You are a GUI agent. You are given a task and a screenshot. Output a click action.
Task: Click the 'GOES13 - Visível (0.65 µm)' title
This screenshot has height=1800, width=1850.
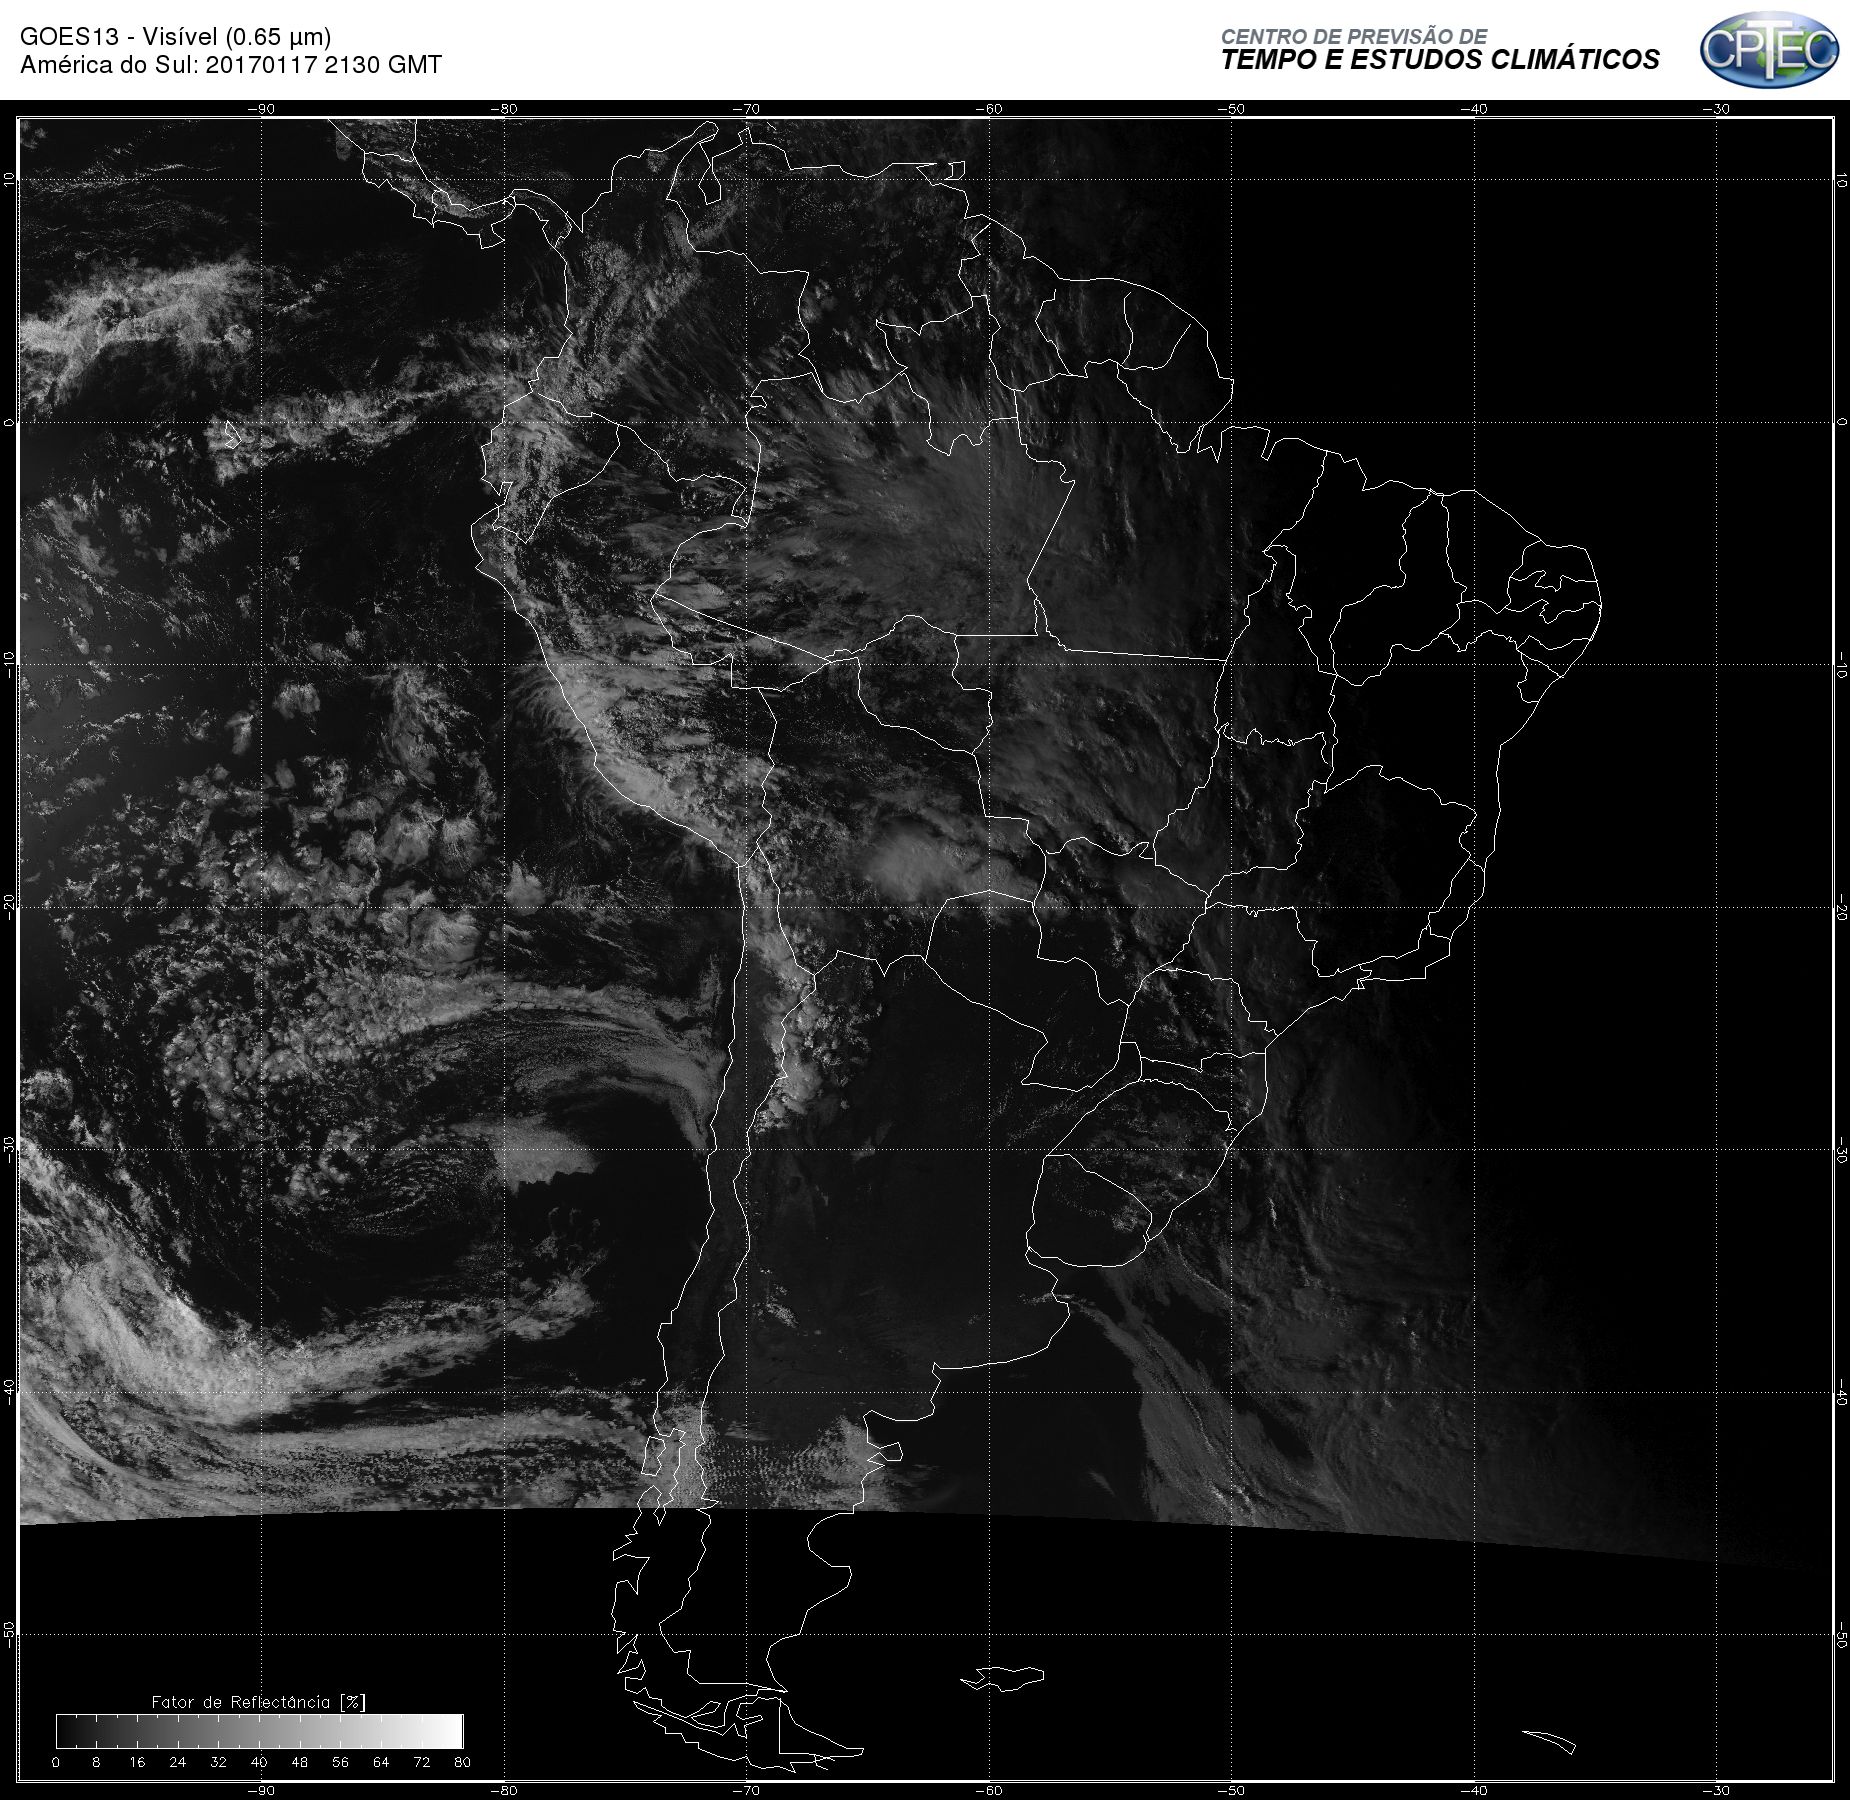point(176,37)
